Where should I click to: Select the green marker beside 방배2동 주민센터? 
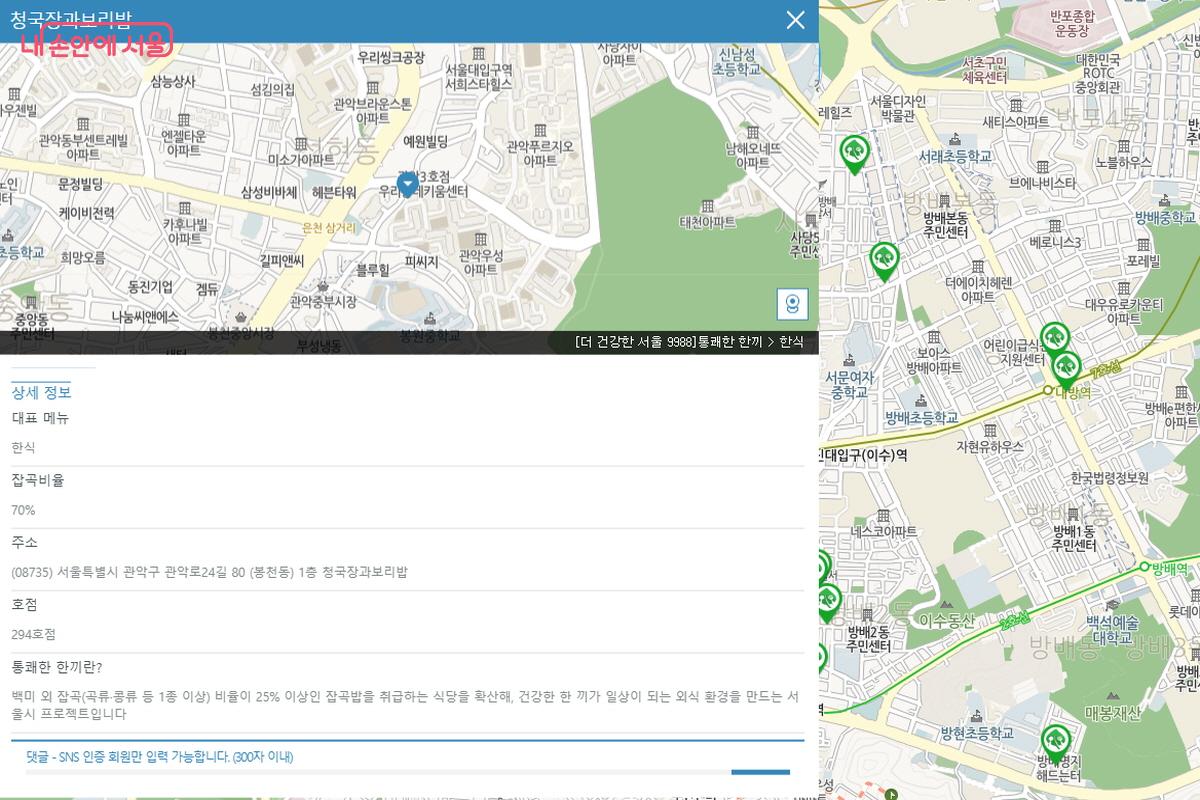coord(828,602)
